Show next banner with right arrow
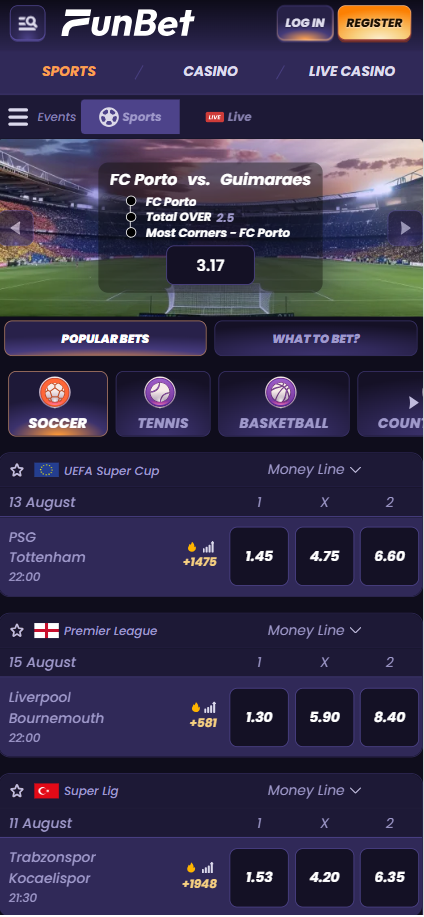This screenshot has width=424, height=917. pos(405,228)
